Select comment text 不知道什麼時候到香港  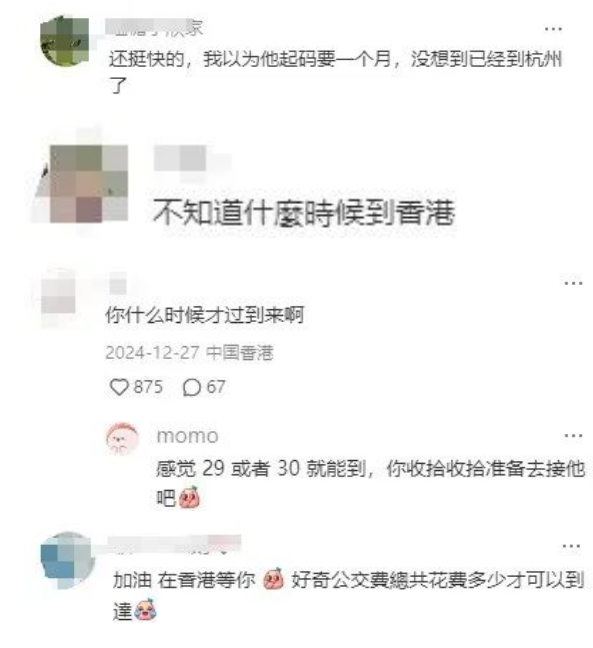tap(304, 212)
